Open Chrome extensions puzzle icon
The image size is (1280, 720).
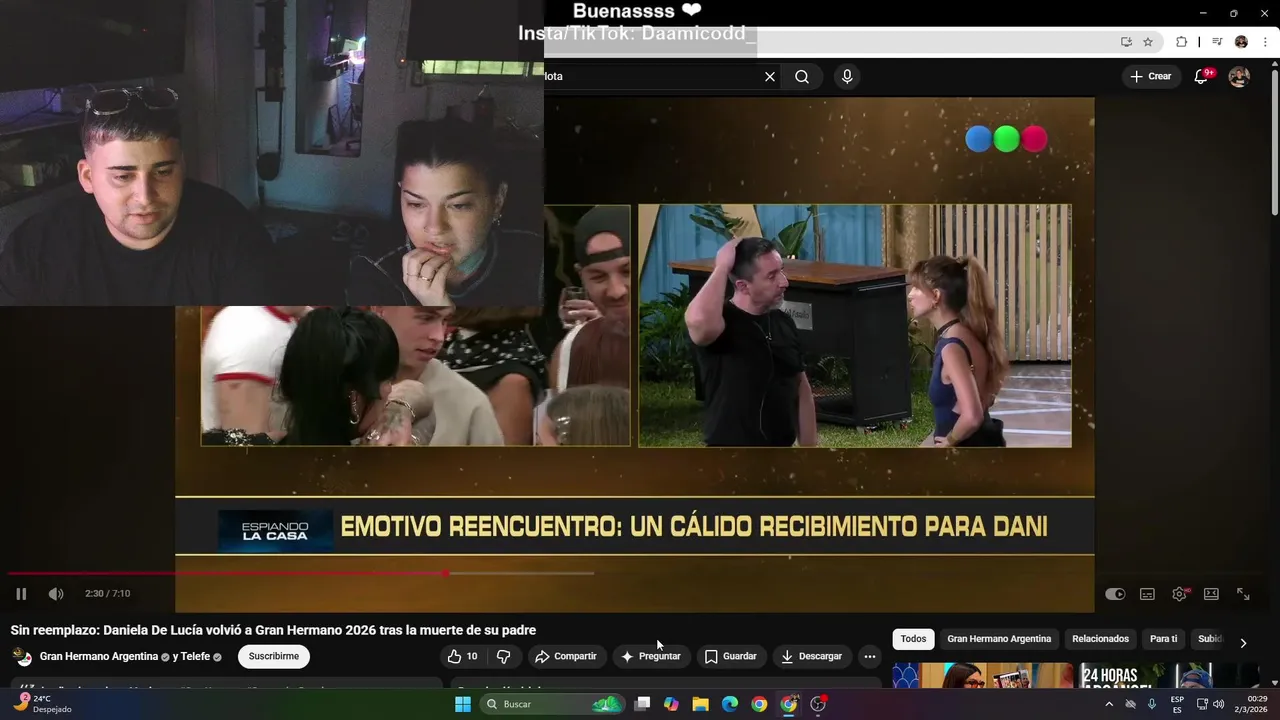(1181, 42)
